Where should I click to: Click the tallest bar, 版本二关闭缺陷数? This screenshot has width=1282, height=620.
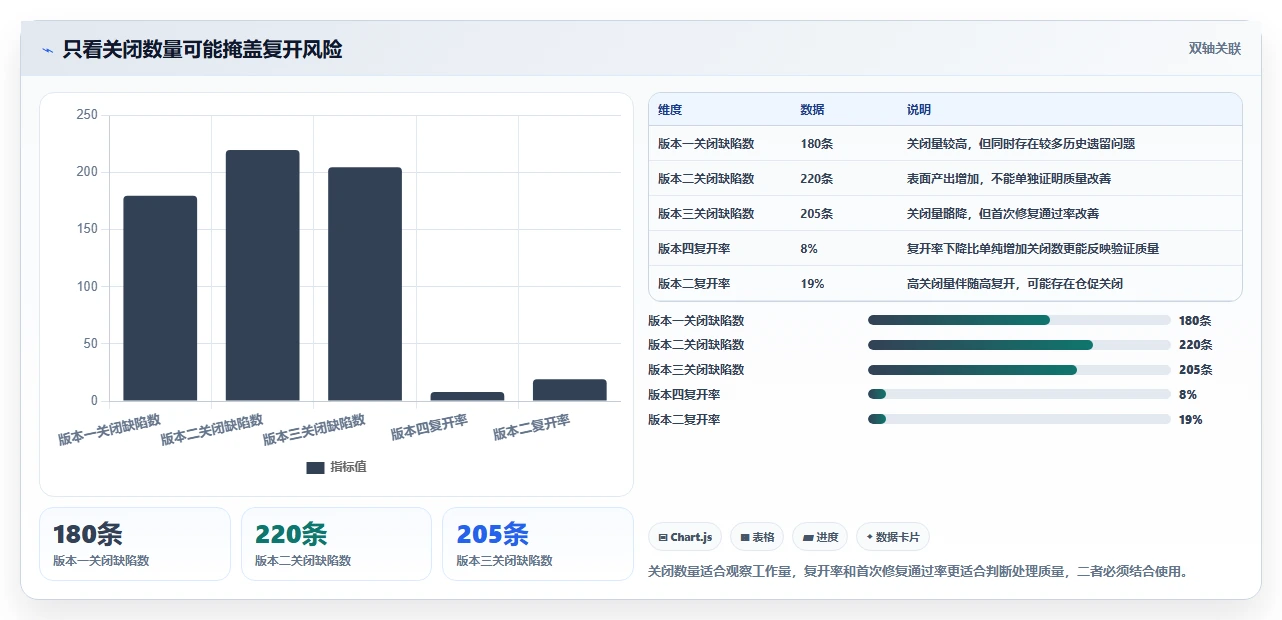click(x=262, y=275)
